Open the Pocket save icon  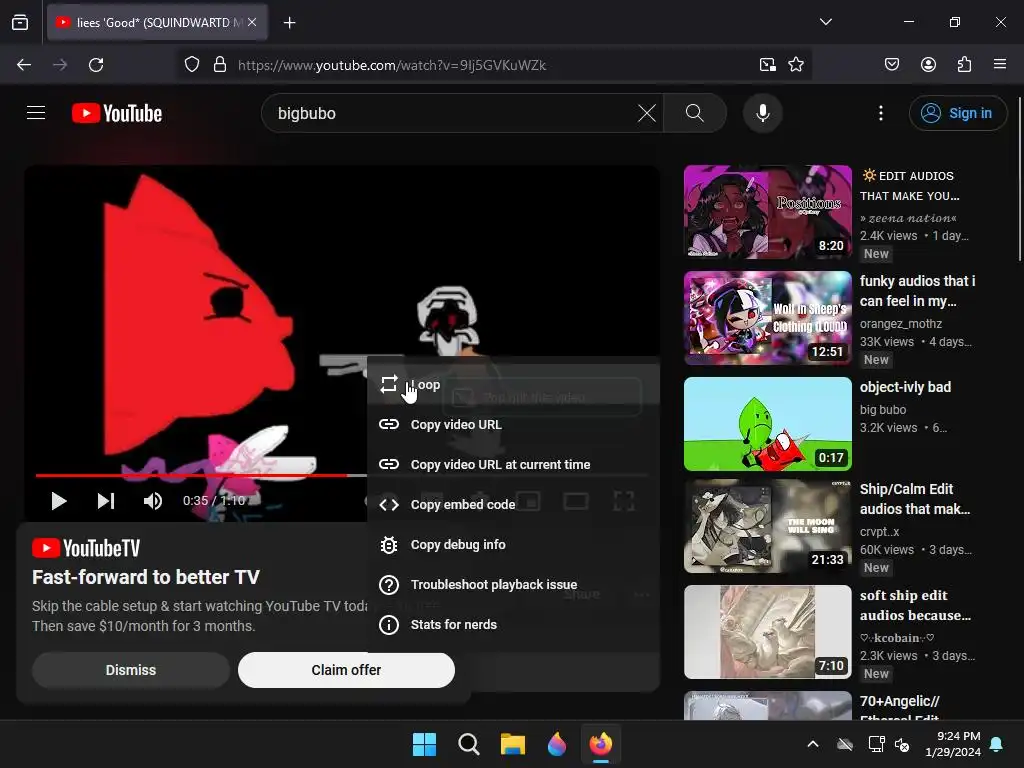click(x=891, y=65)
